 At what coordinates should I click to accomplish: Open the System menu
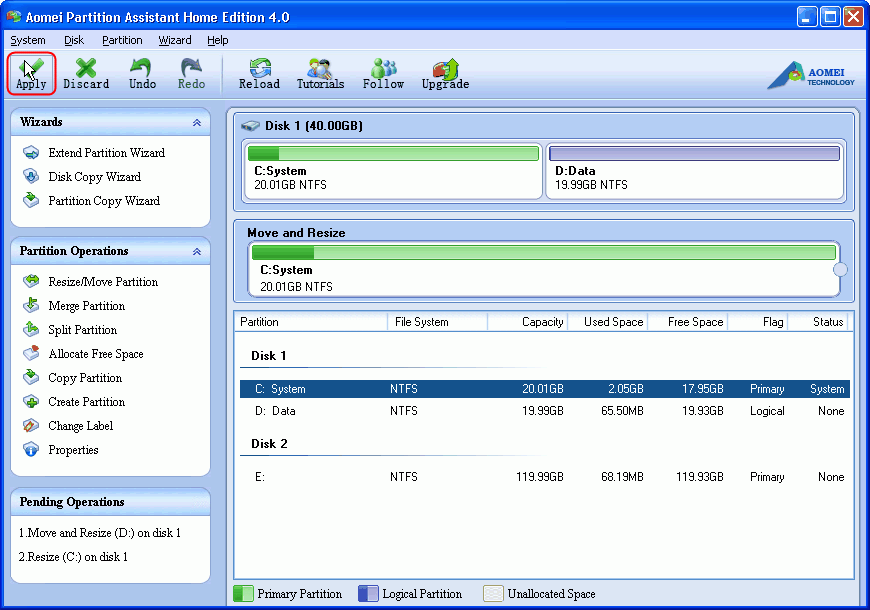[27, 40]
